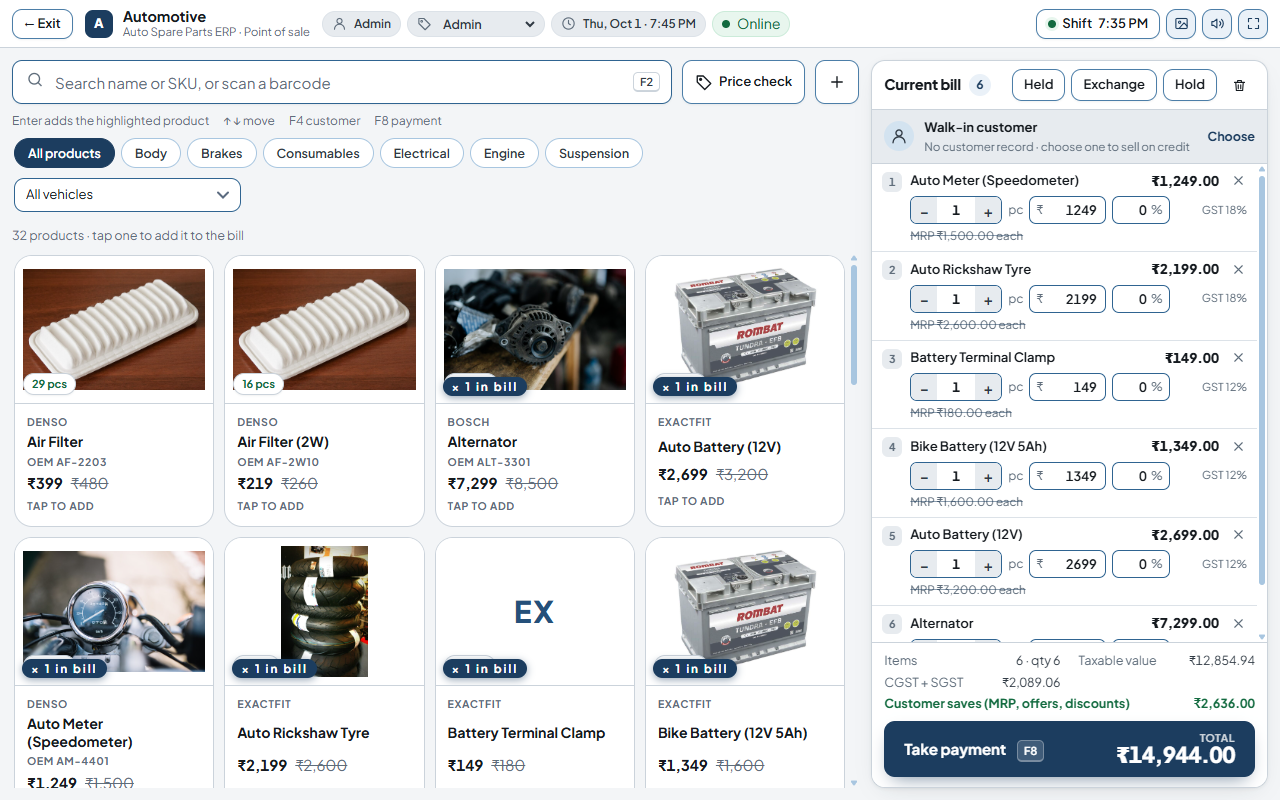Hold the current bill
Screen dimensions: 1280x800
pyautogui.click(x=1190, y=85)
